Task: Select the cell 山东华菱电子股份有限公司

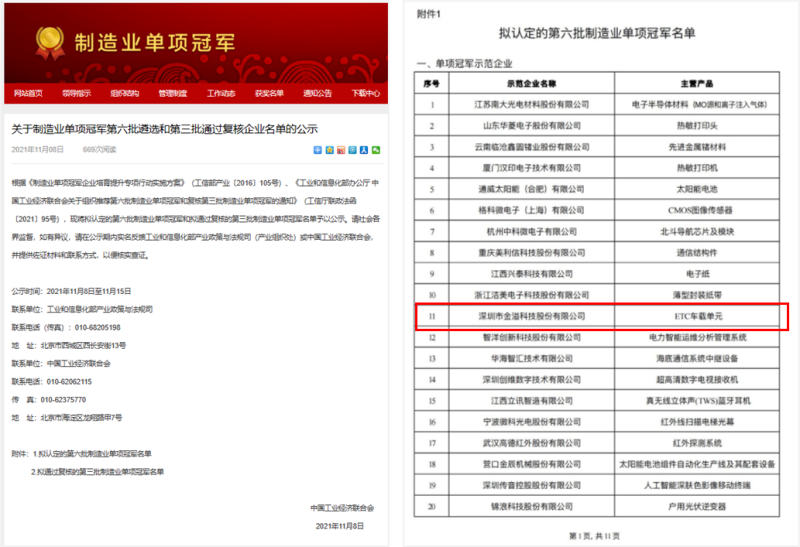Action: (532, 126)
